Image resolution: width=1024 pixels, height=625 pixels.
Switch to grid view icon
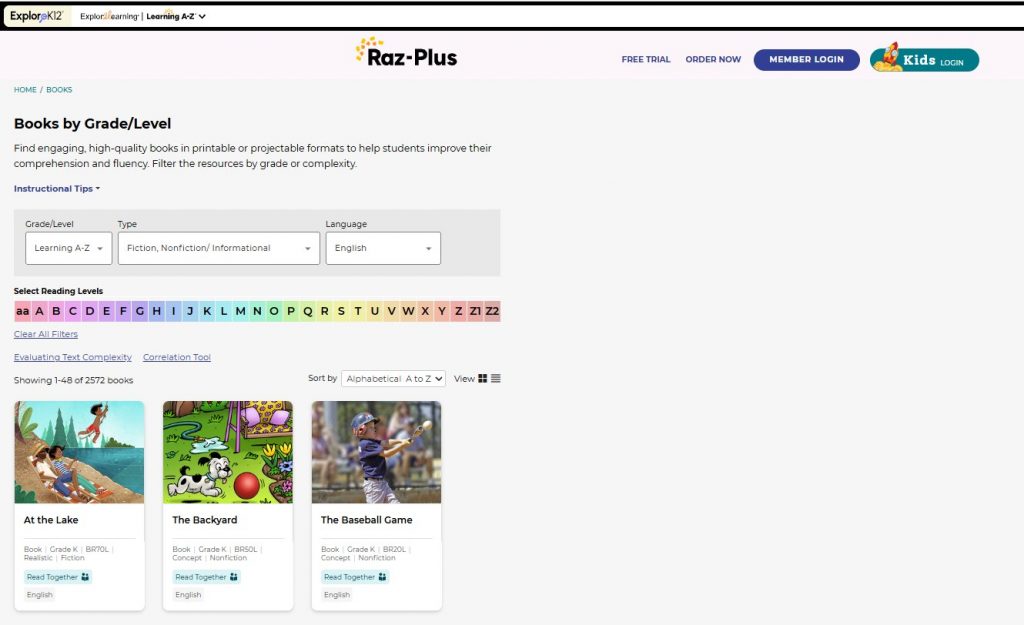[x=483, y=379]
